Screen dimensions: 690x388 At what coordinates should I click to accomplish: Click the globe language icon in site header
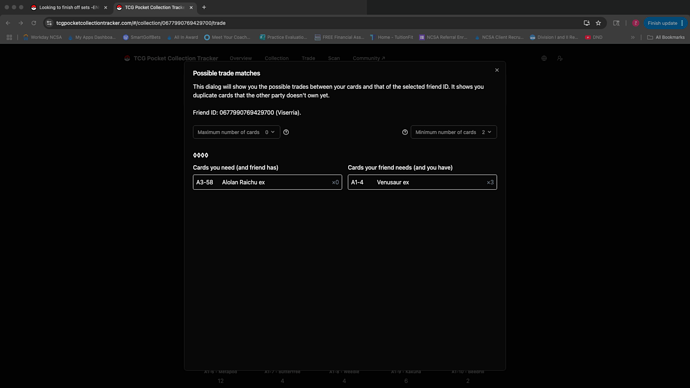(x=544, y=58)
